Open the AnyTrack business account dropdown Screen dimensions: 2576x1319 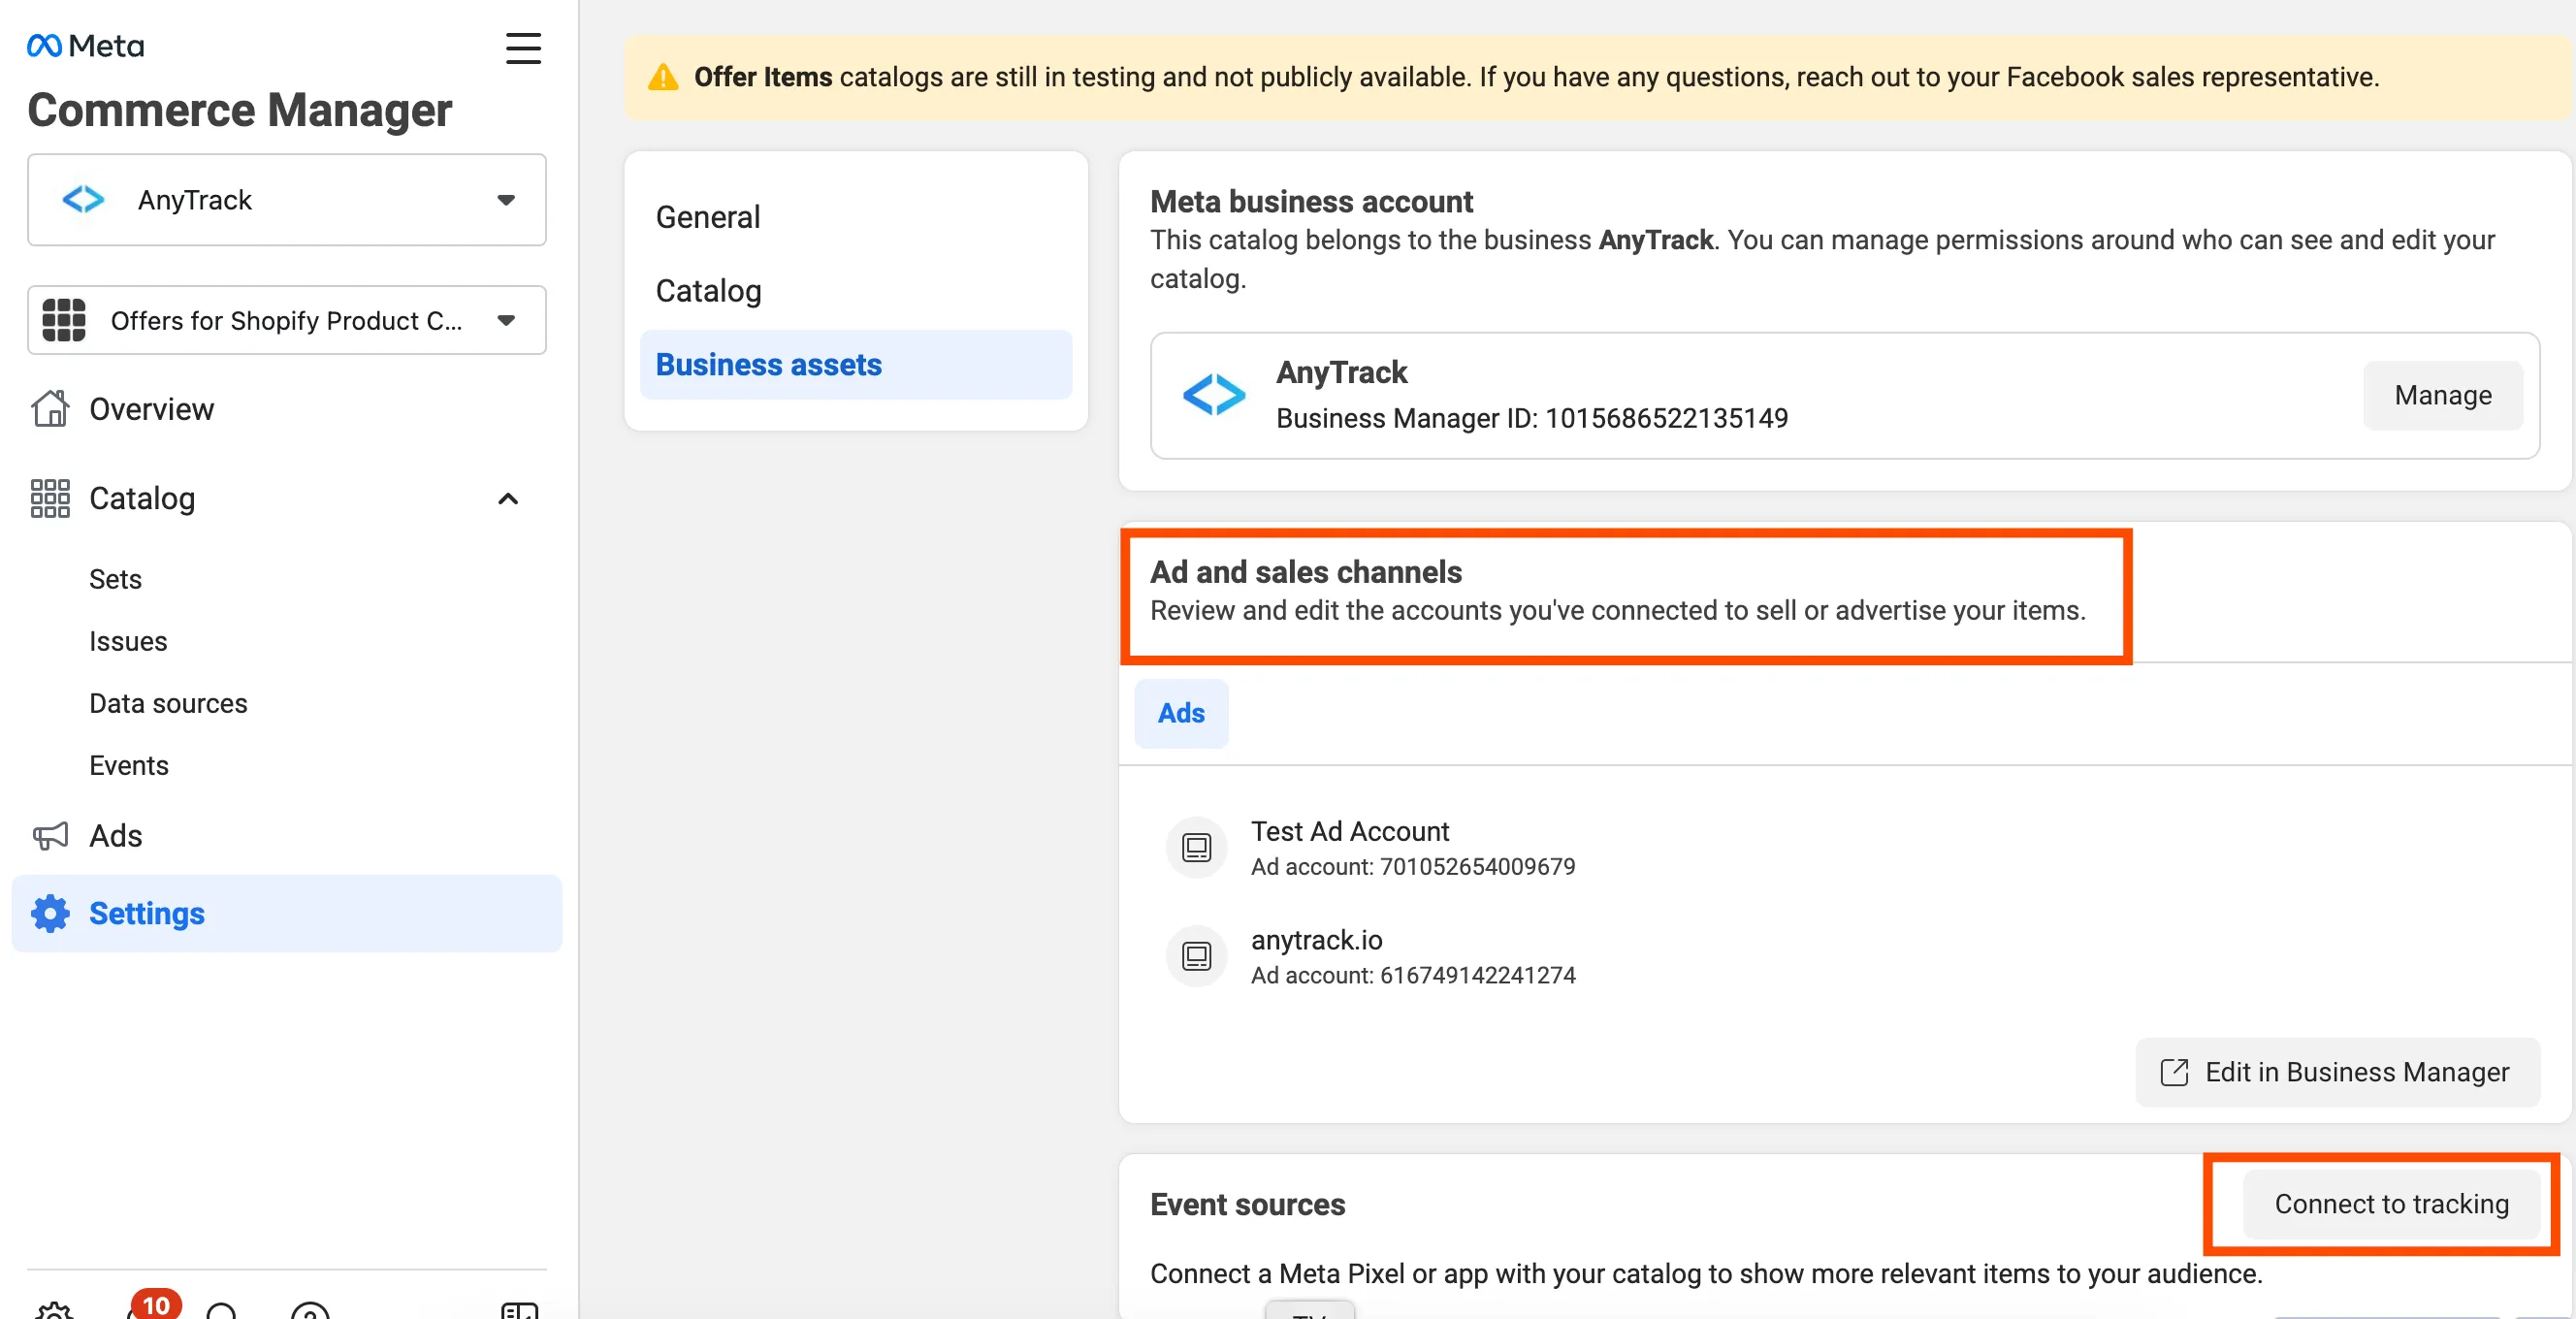(x=287, y=200)
